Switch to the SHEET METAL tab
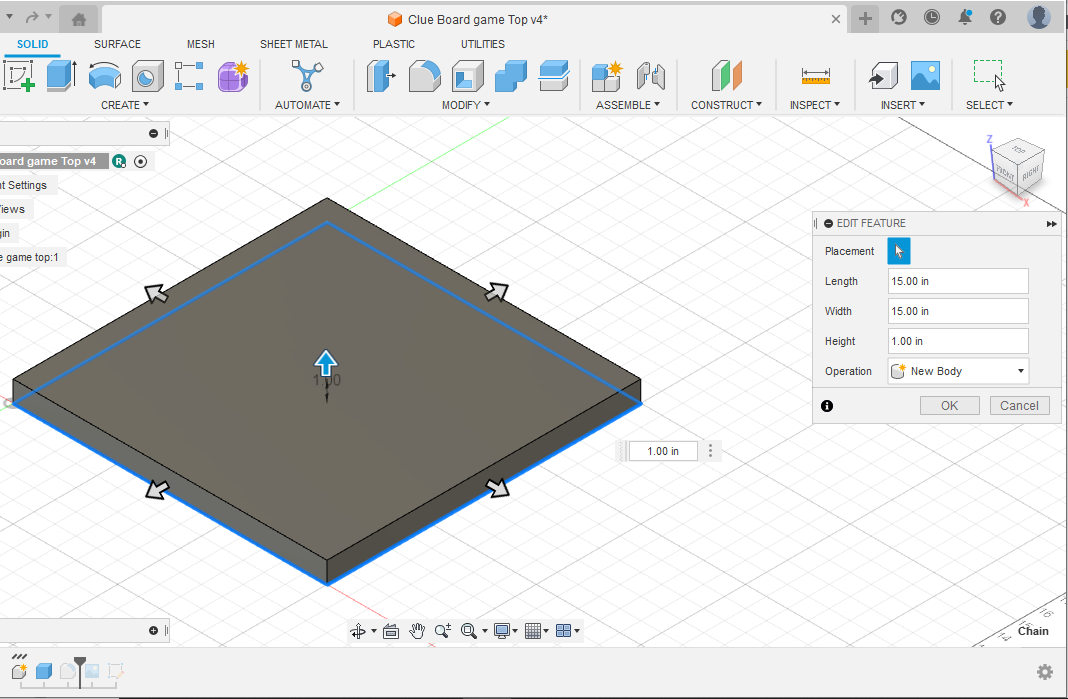 coord(294,44)
